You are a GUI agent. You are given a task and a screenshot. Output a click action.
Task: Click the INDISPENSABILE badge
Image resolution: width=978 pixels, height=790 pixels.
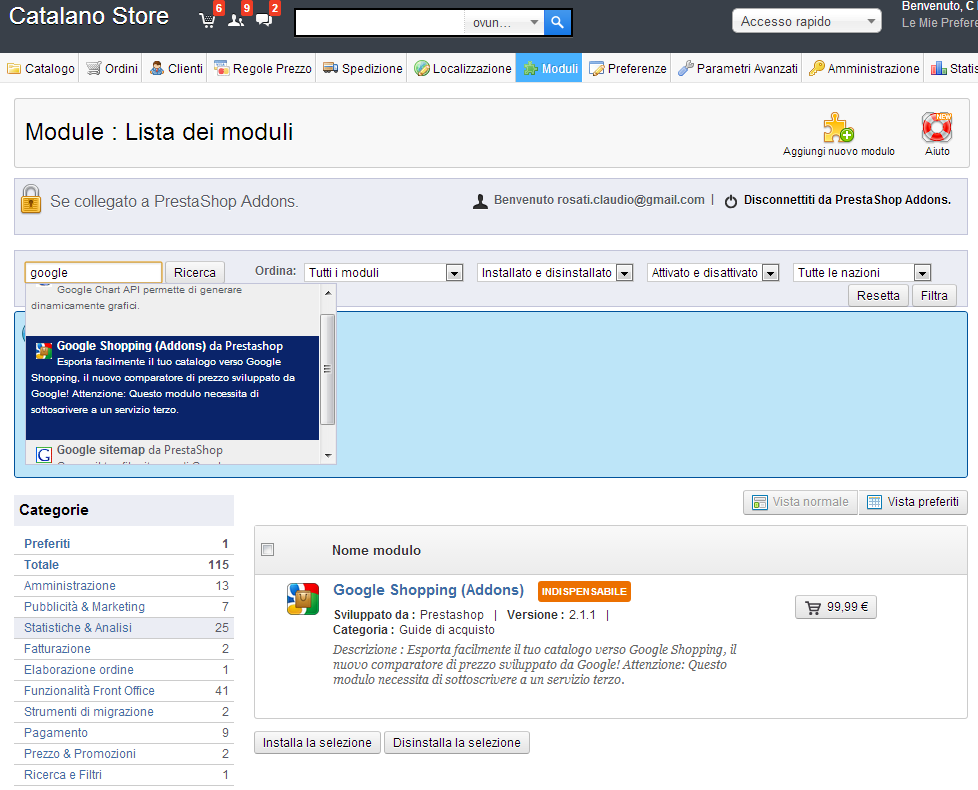point(584,591)
